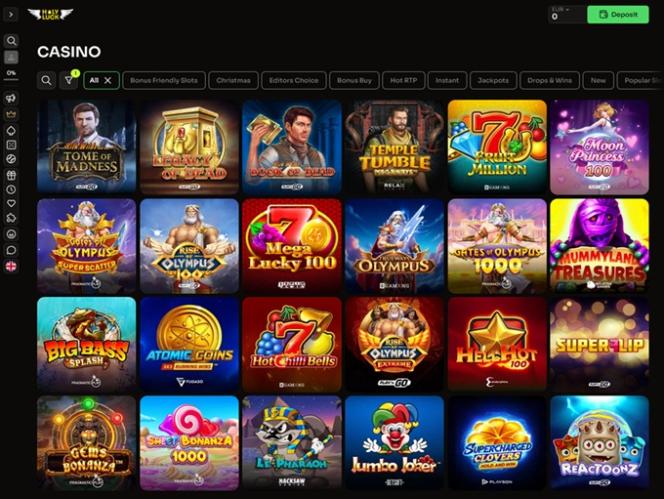Viewport: 664px width, 499px height.
Task: Click the Holy Luck logo
Action: coord(50,14)
